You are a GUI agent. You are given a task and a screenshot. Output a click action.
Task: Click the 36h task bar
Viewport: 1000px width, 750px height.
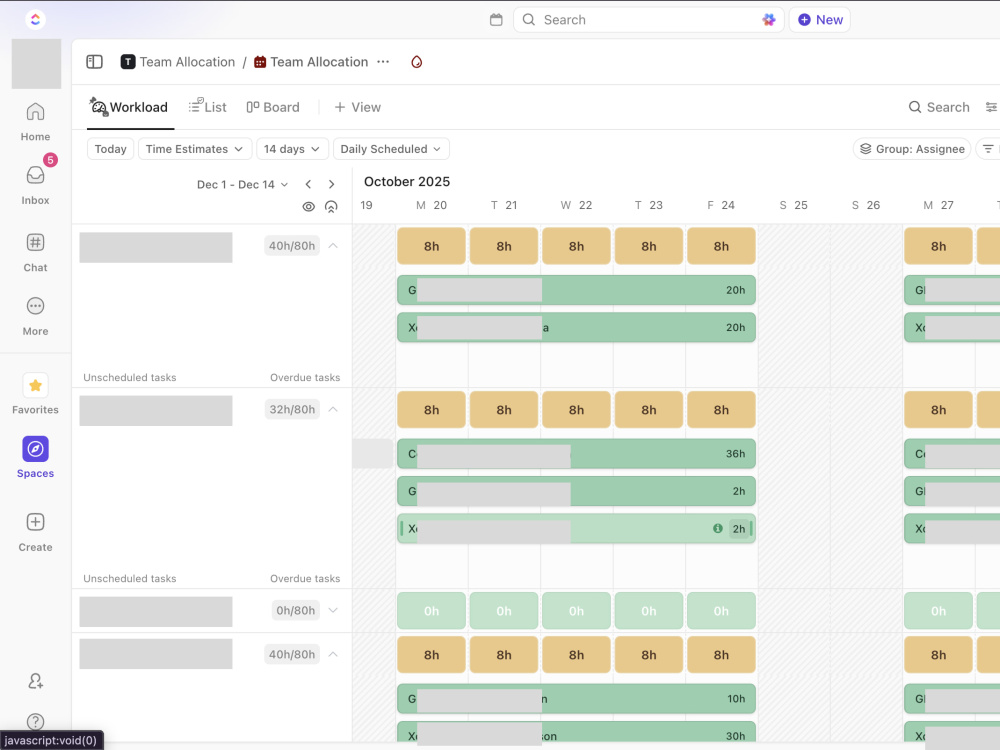pos(577,453)
